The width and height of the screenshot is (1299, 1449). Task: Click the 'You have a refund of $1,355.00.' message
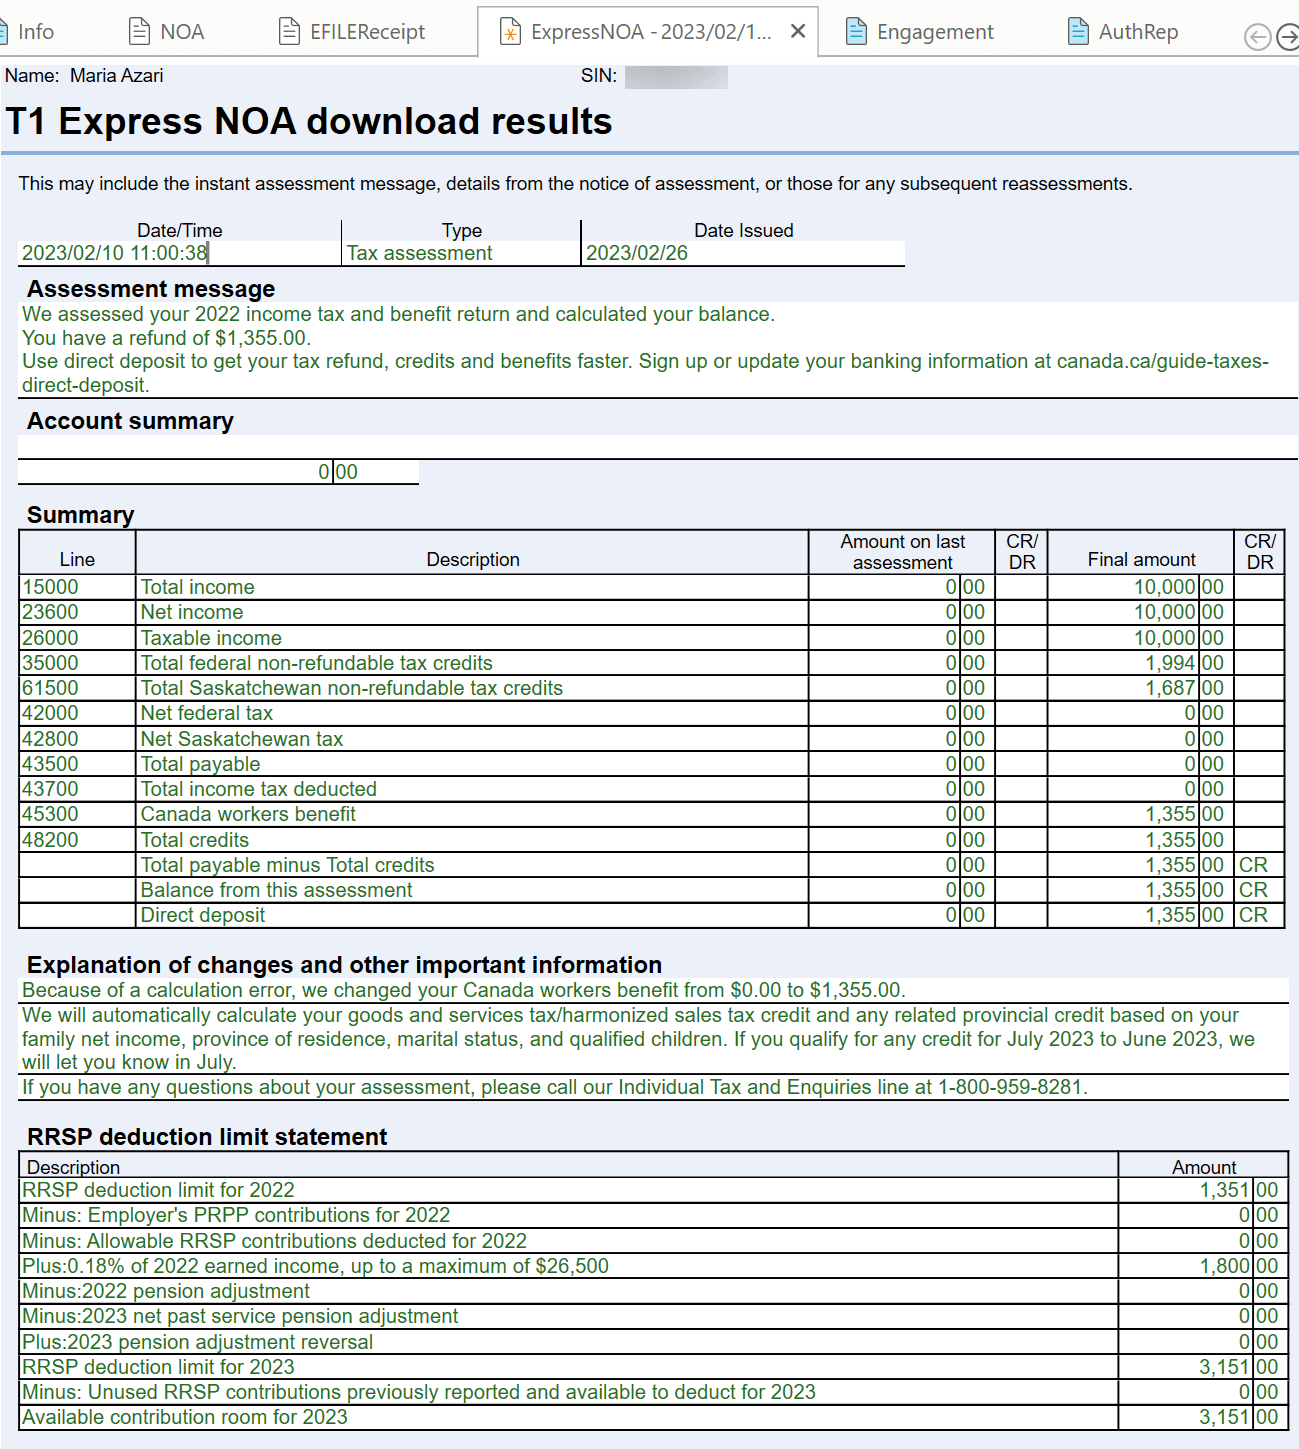pyautogui.click(x=167, y=338)
